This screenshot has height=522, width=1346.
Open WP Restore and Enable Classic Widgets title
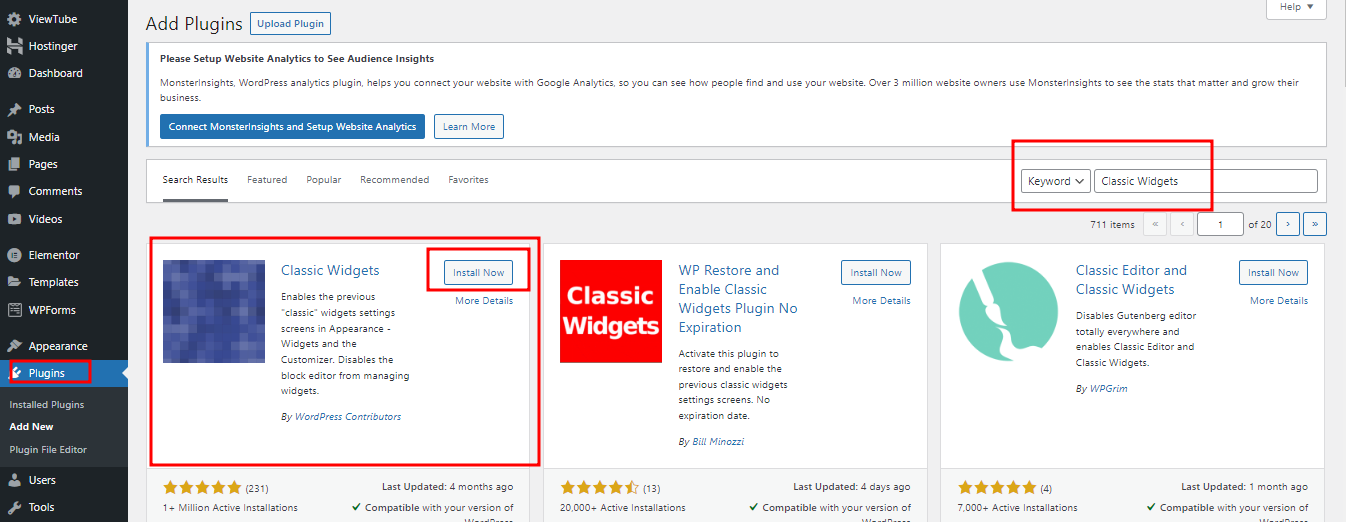pos(738,298)
